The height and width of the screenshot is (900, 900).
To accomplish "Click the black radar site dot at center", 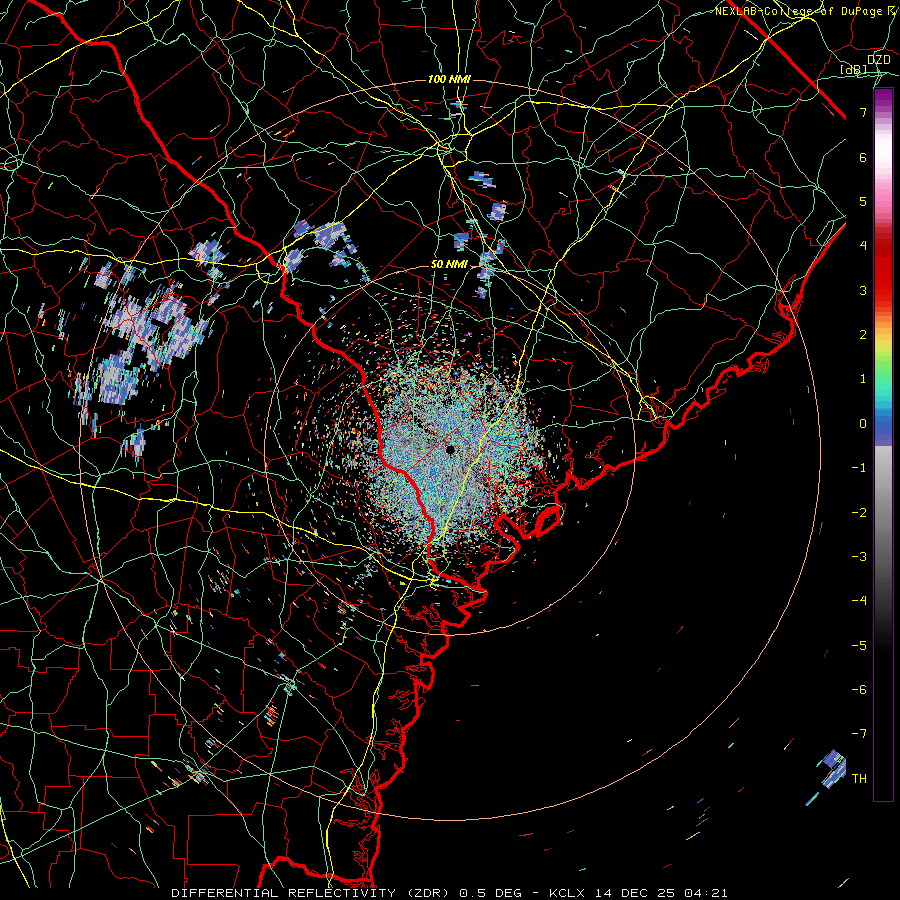I will pyautogui.click(x=450, y=449).
